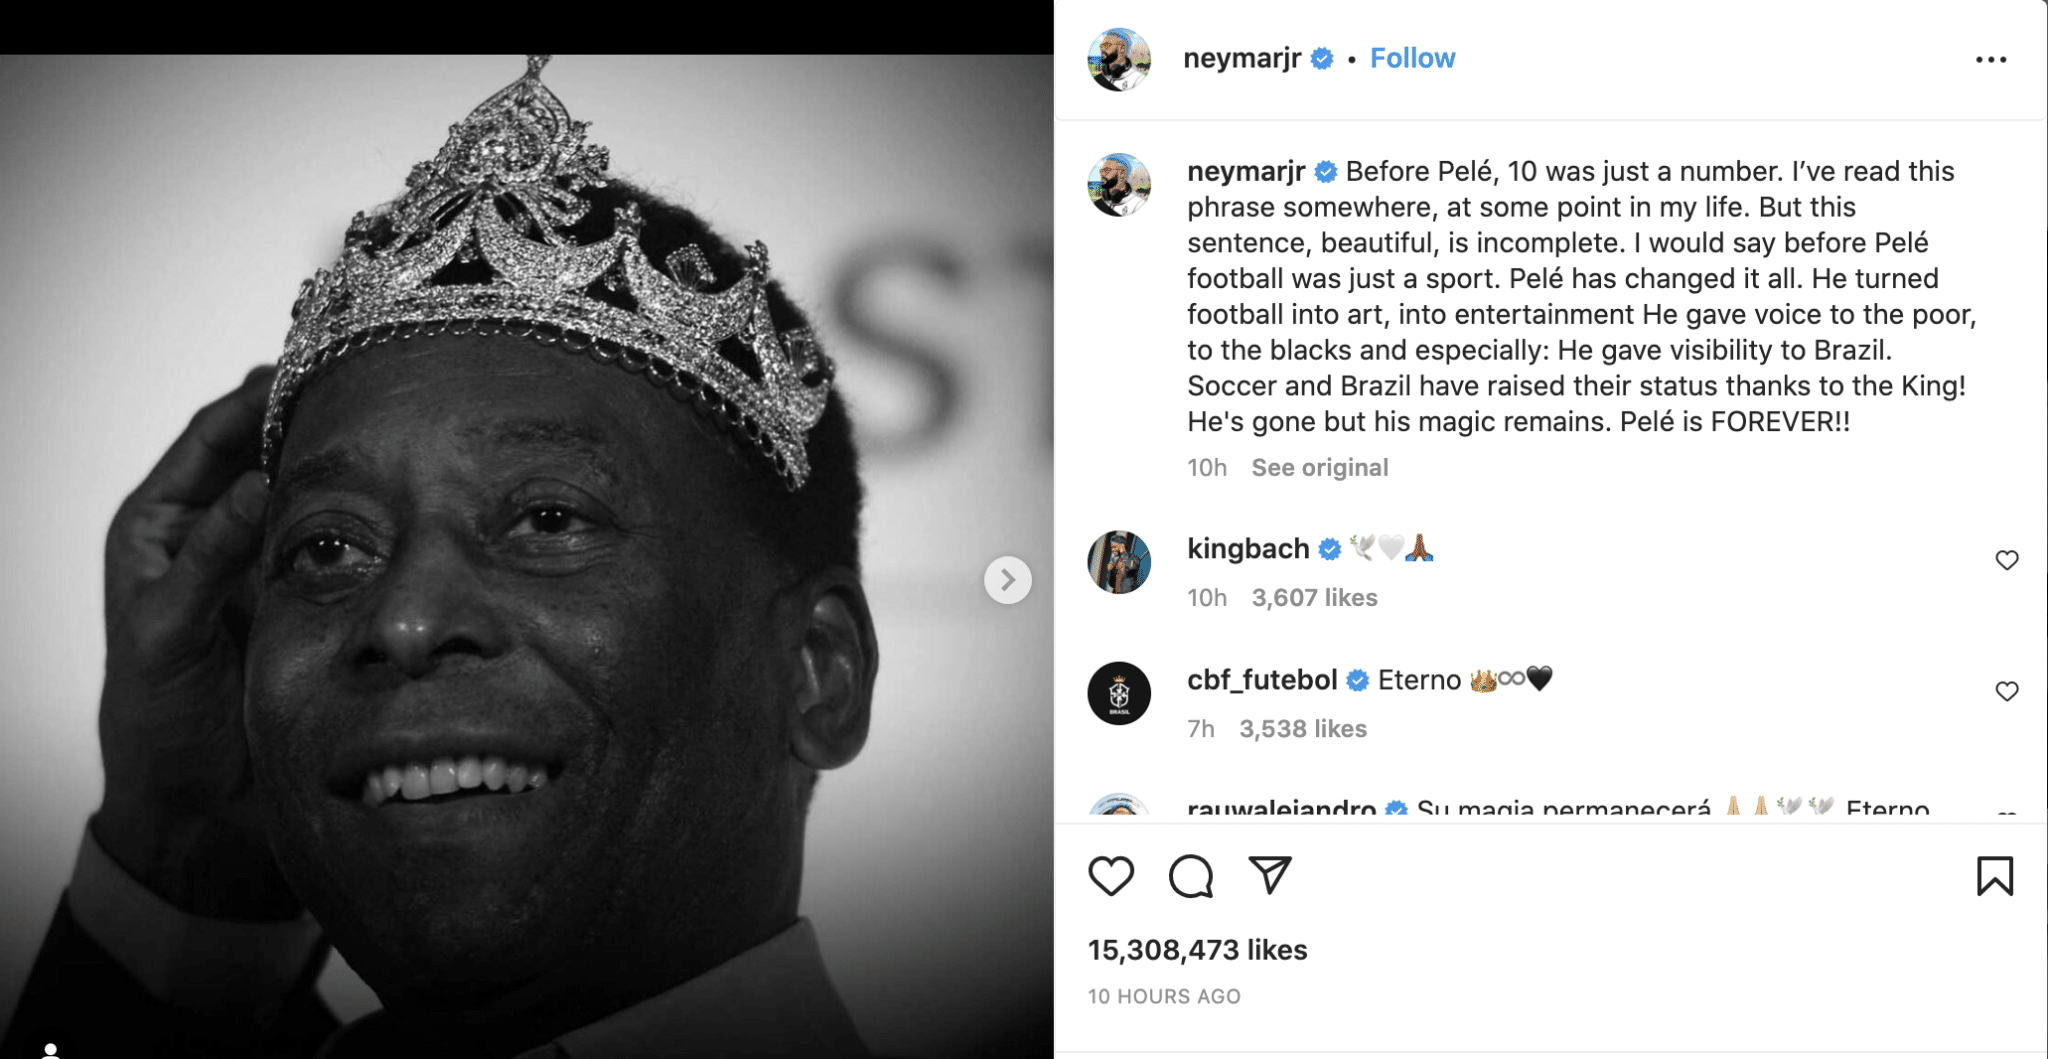Screen dimensions: 2048x1059
Task: Click the neymarjr username in the header
Action: (1242, 58)
